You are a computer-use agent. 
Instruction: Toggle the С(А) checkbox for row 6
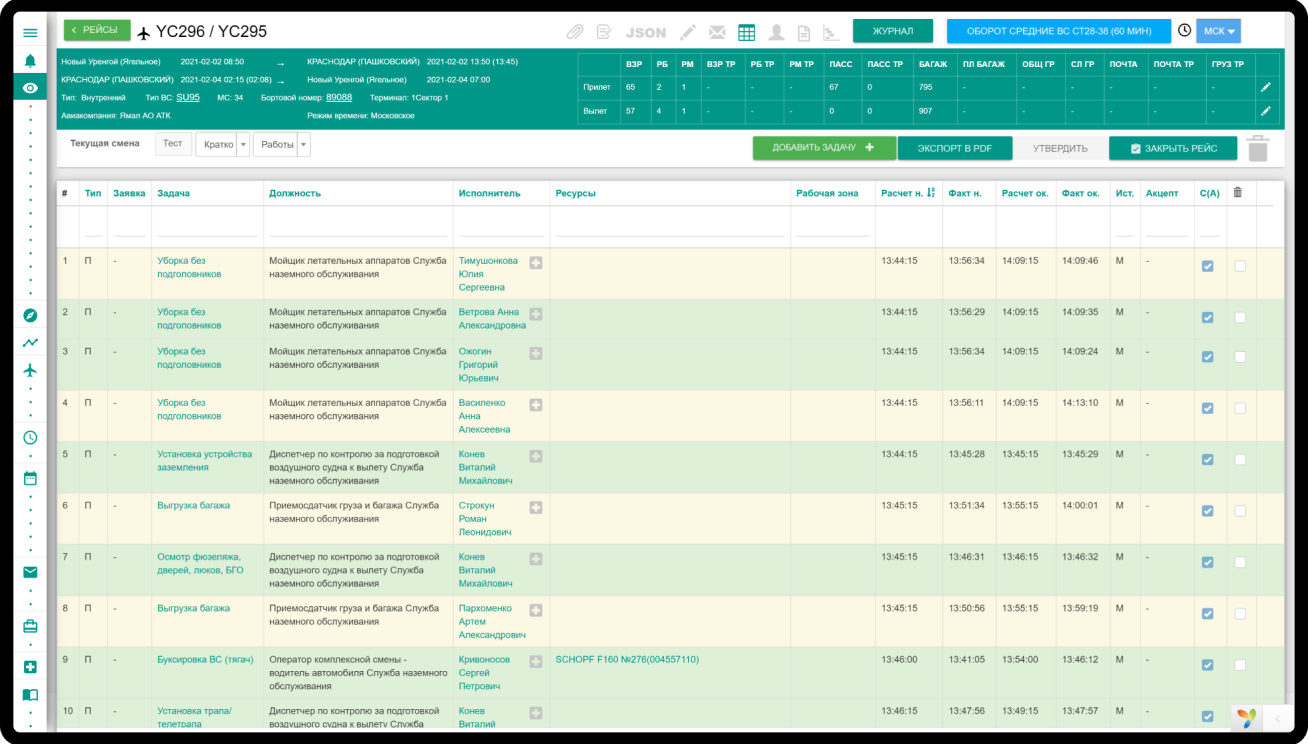point(1207,511)
